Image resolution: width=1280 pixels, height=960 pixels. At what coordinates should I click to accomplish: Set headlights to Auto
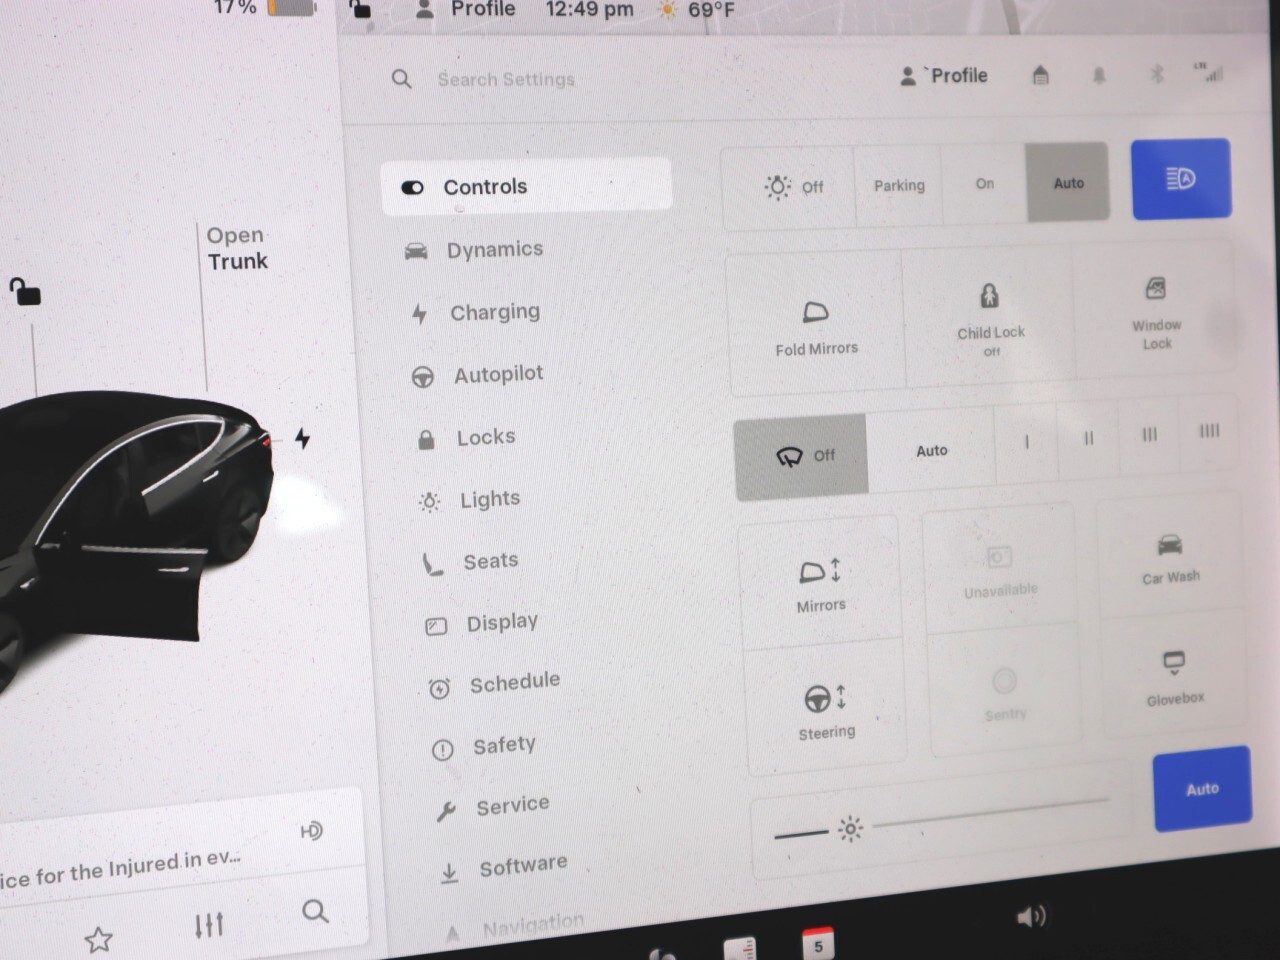click(x=1068, y=183)
